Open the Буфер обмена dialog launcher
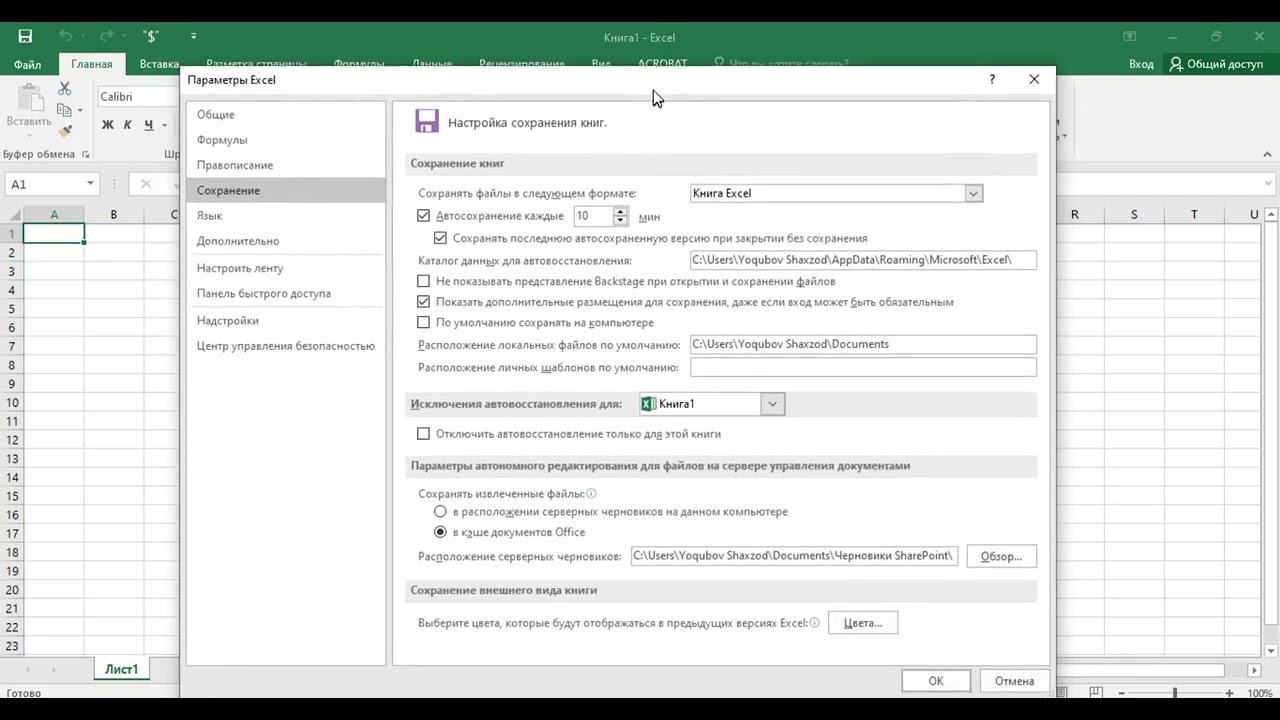 pos(85,154)
